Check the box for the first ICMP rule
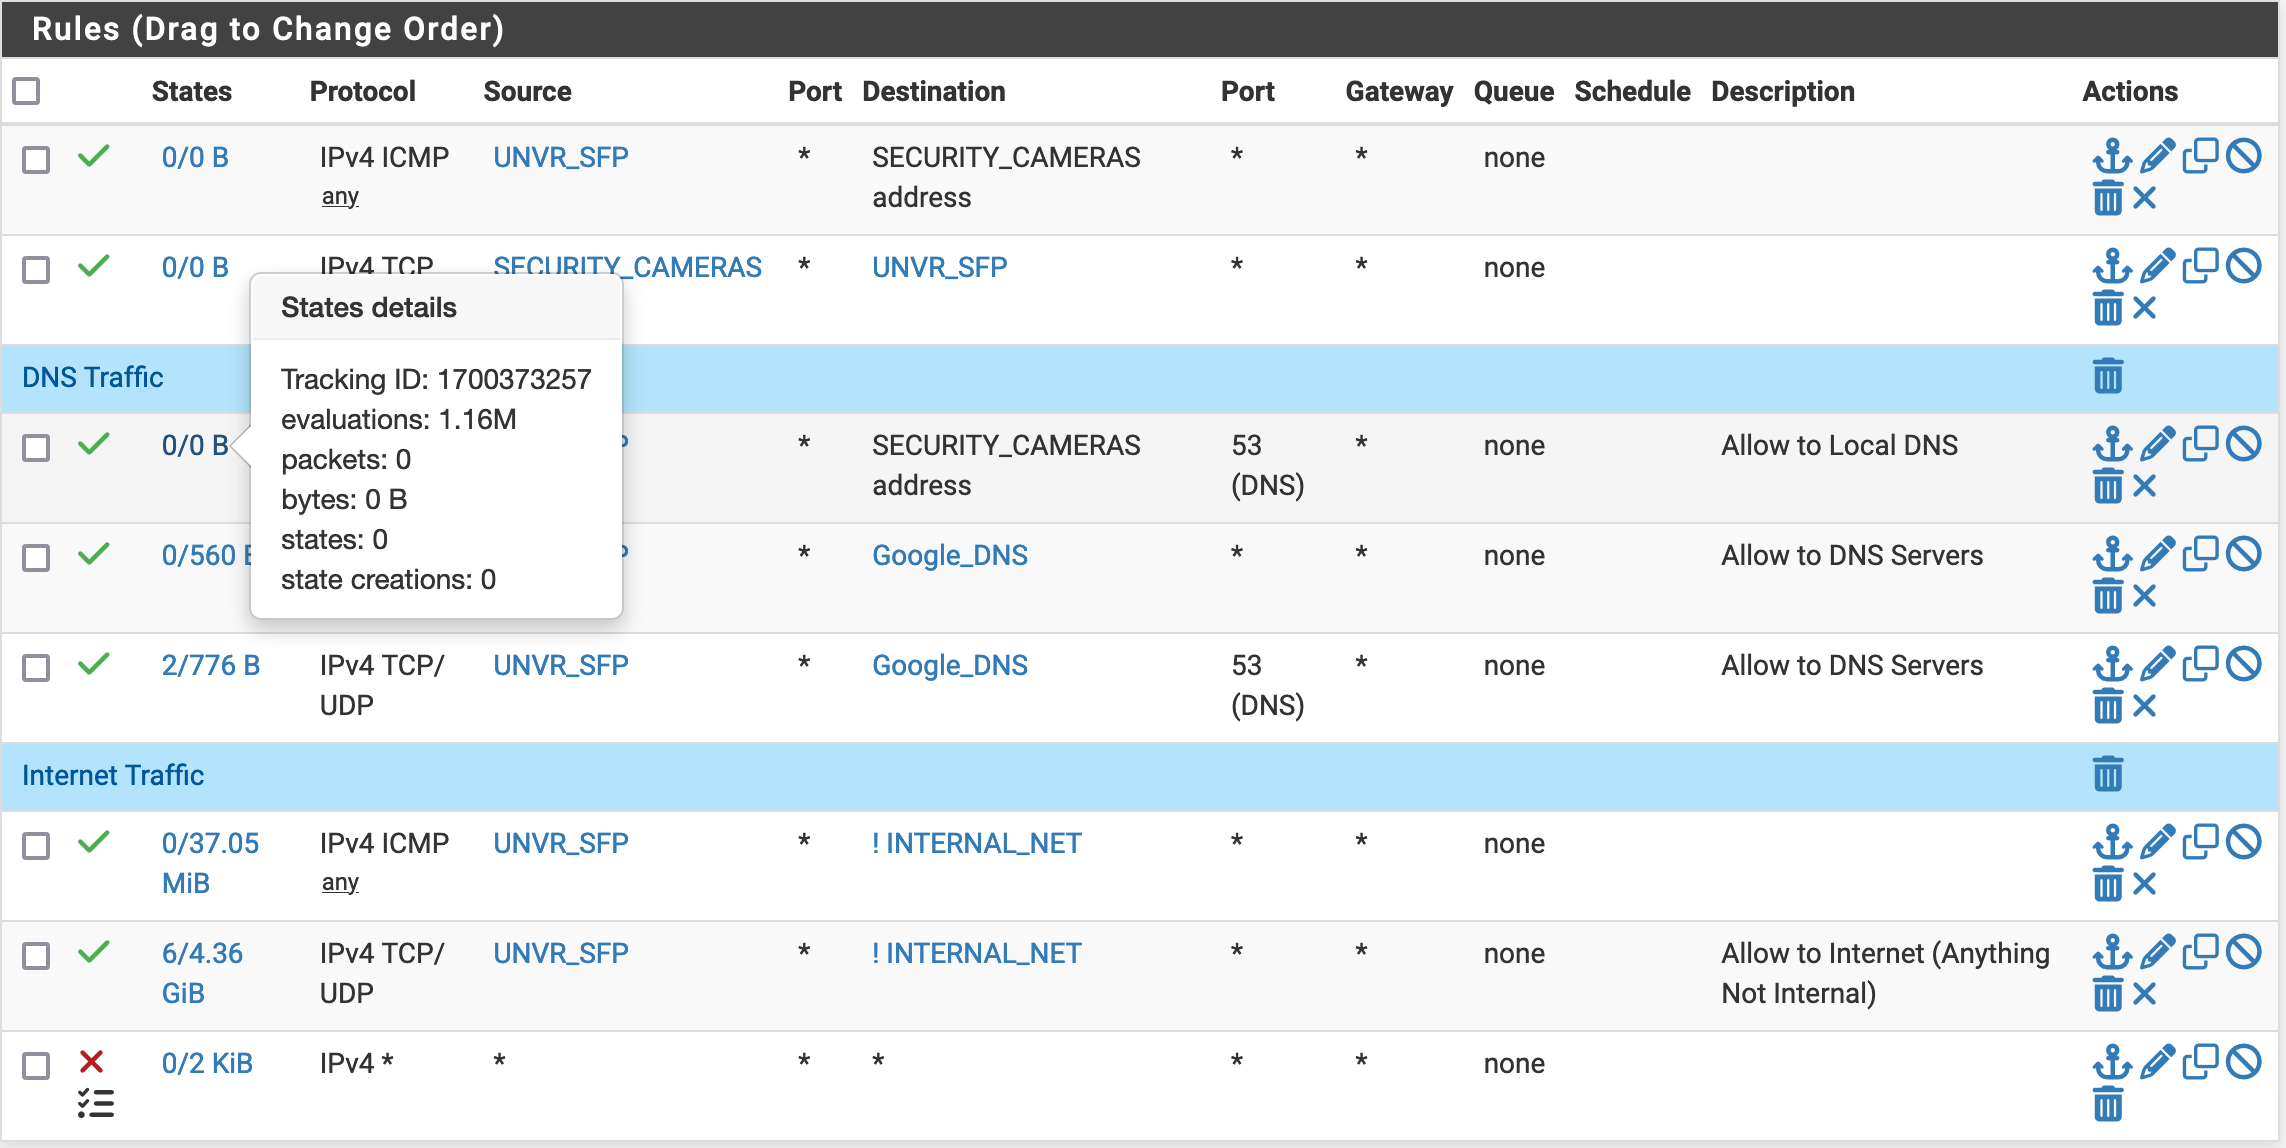 click(x=36, y=159)
